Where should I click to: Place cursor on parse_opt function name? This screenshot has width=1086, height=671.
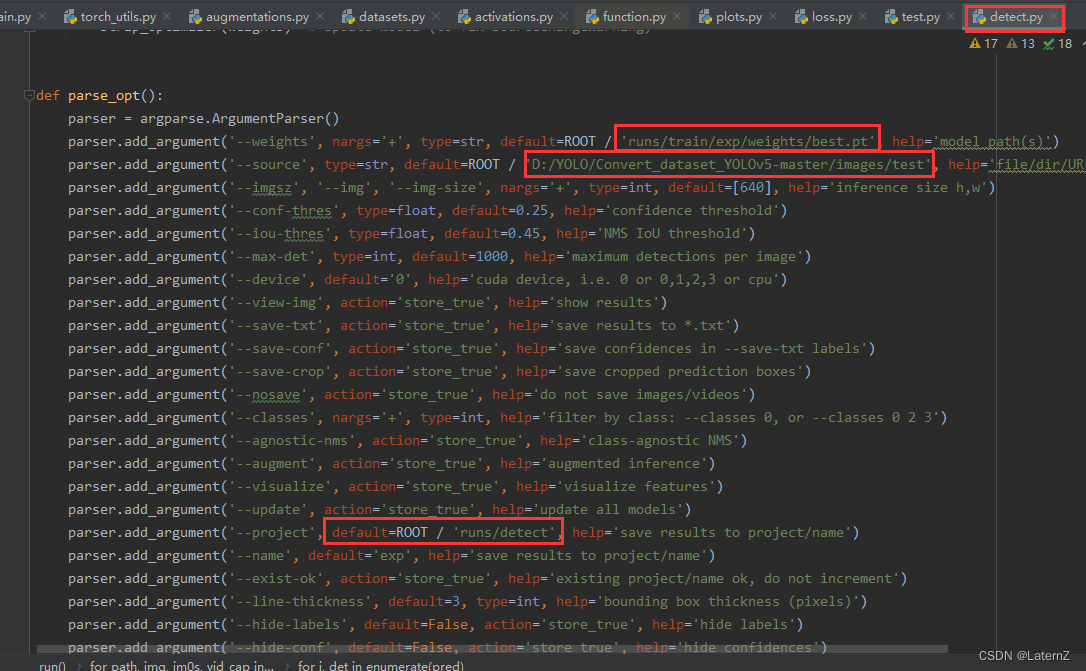[105, 96]
